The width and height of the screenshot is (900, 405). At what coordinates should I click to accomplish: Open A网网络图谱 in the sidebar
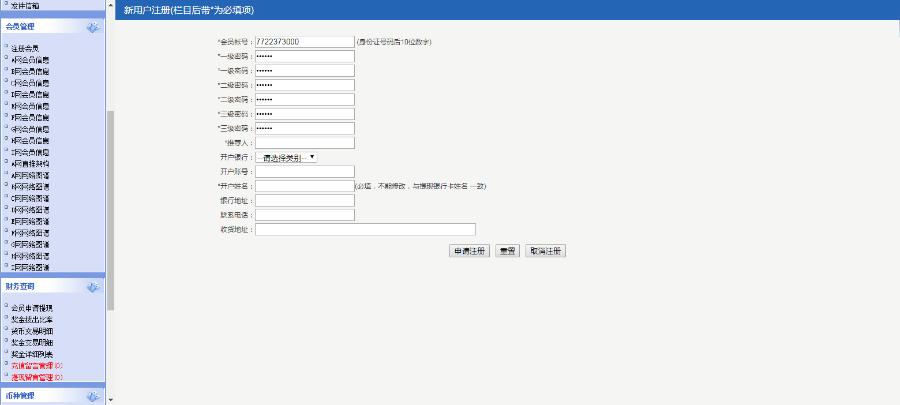coord(30,176)
